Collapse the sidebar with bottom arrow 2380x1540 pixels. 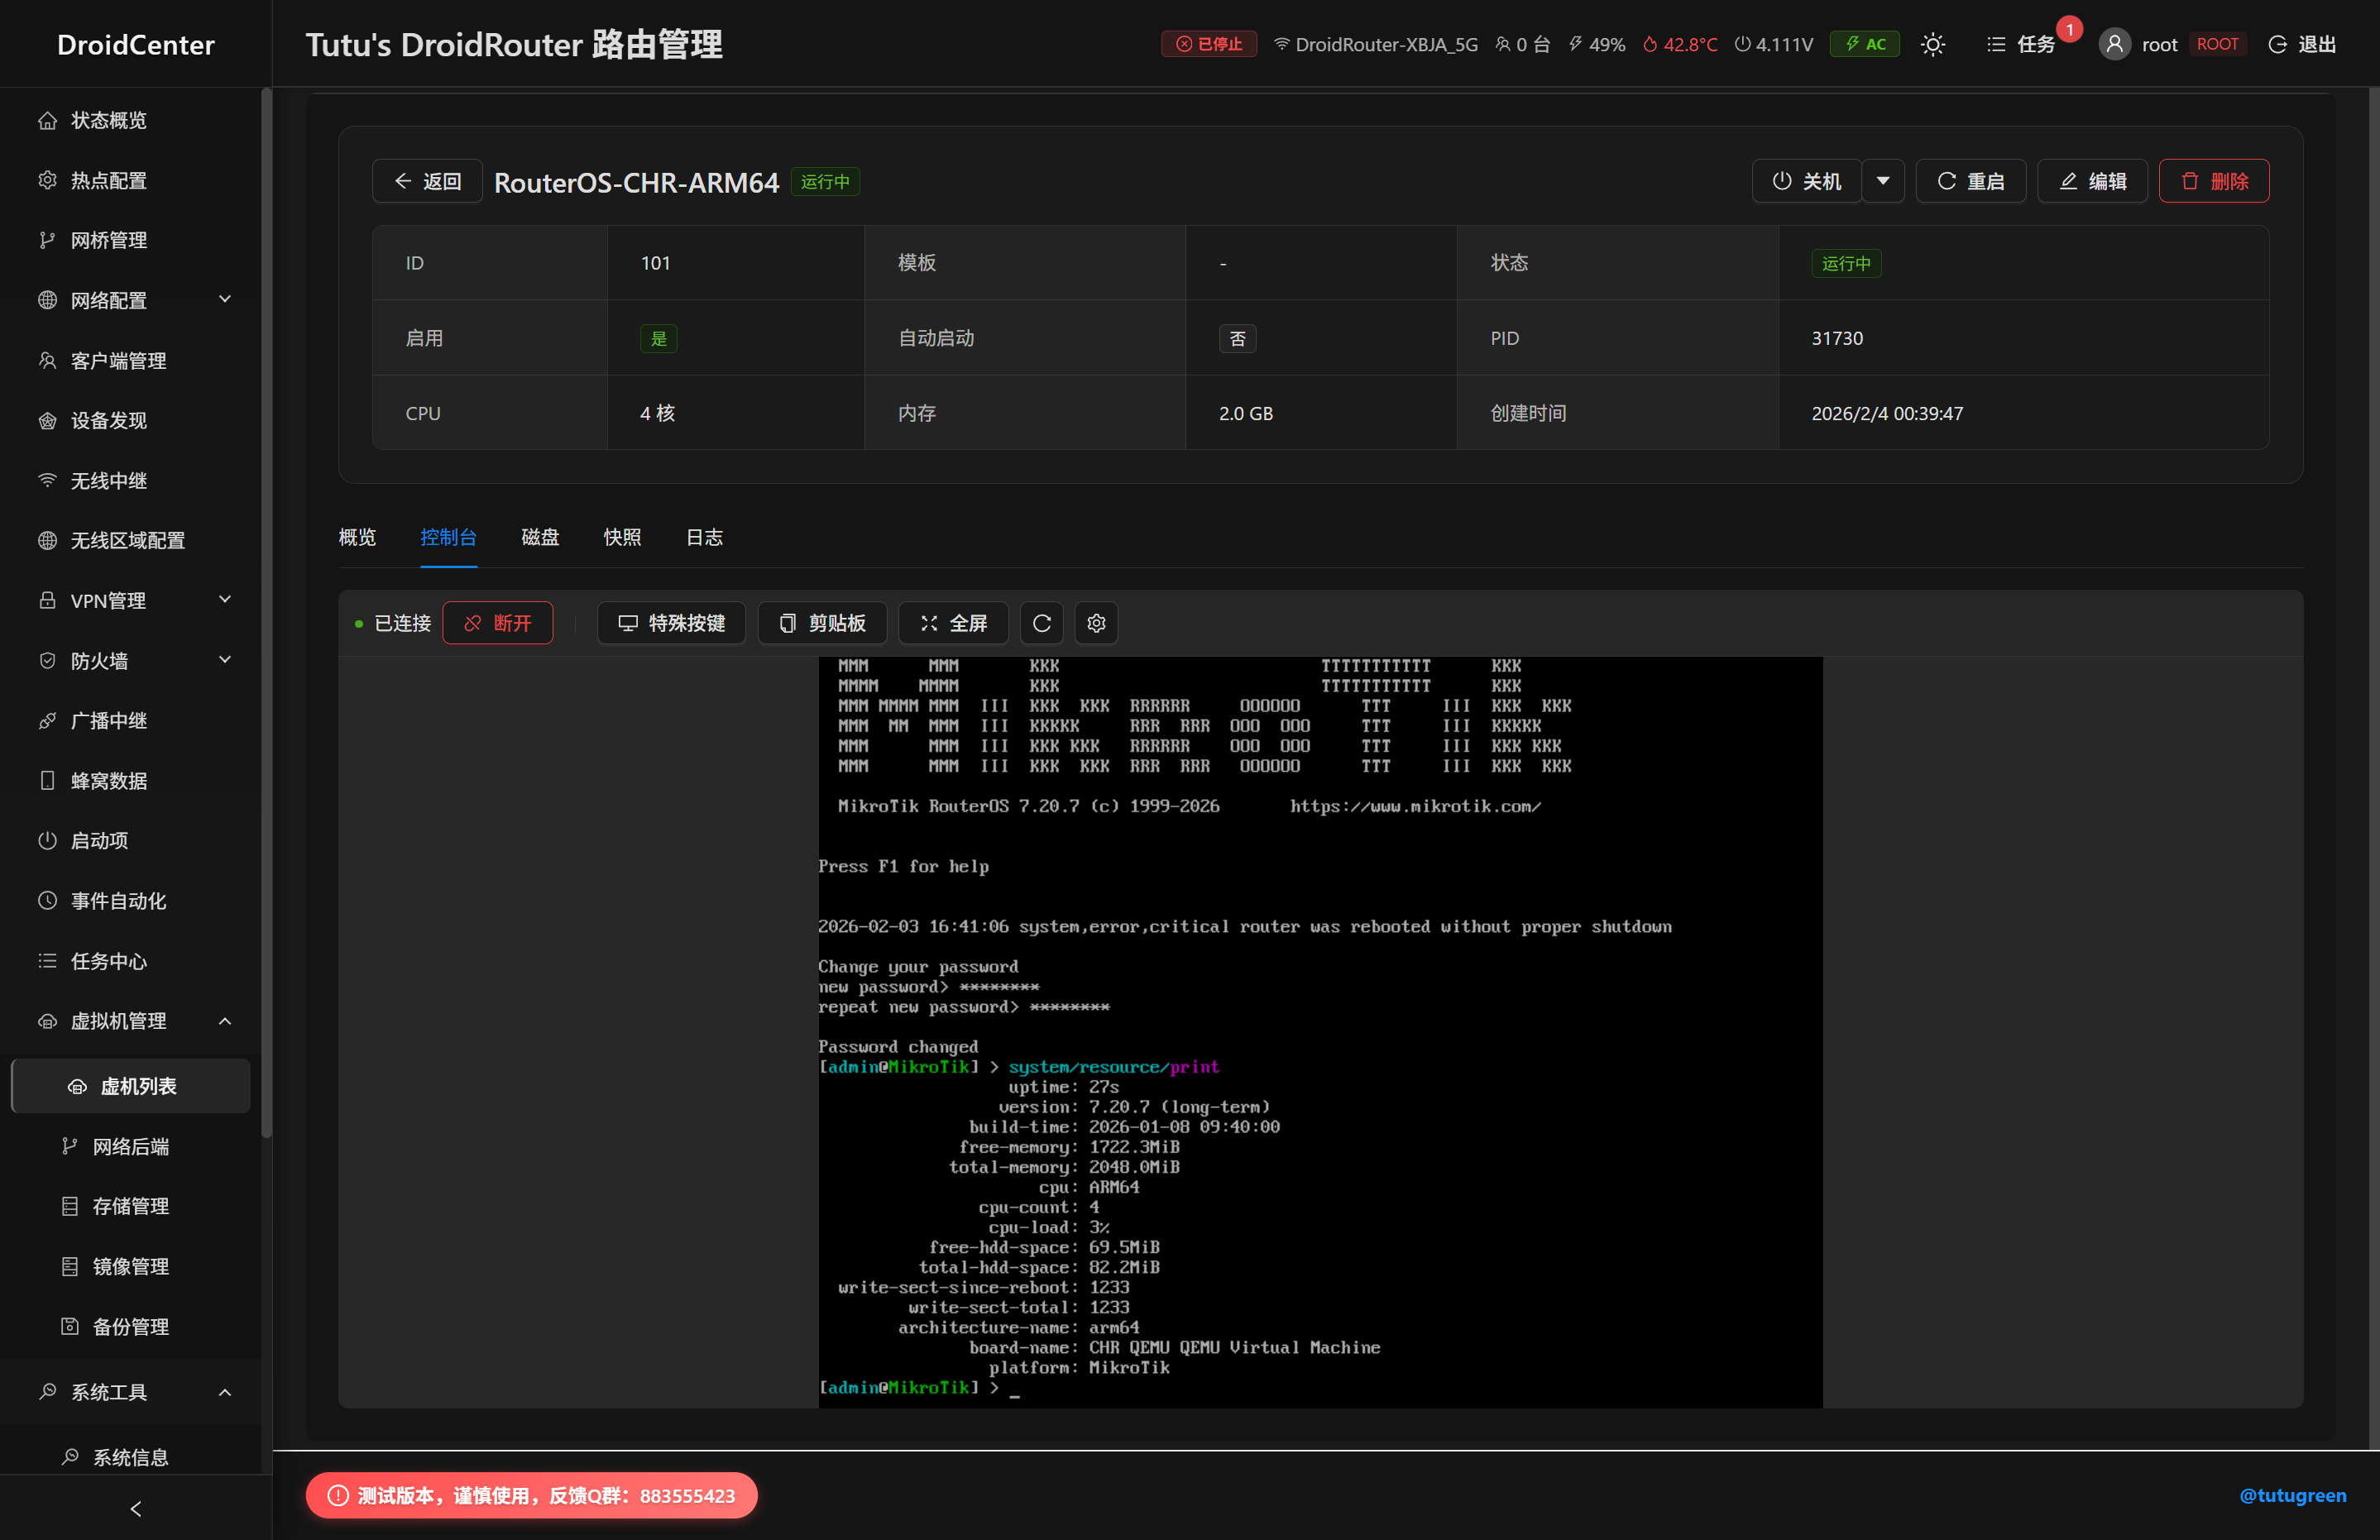[x=135, y=1508]
